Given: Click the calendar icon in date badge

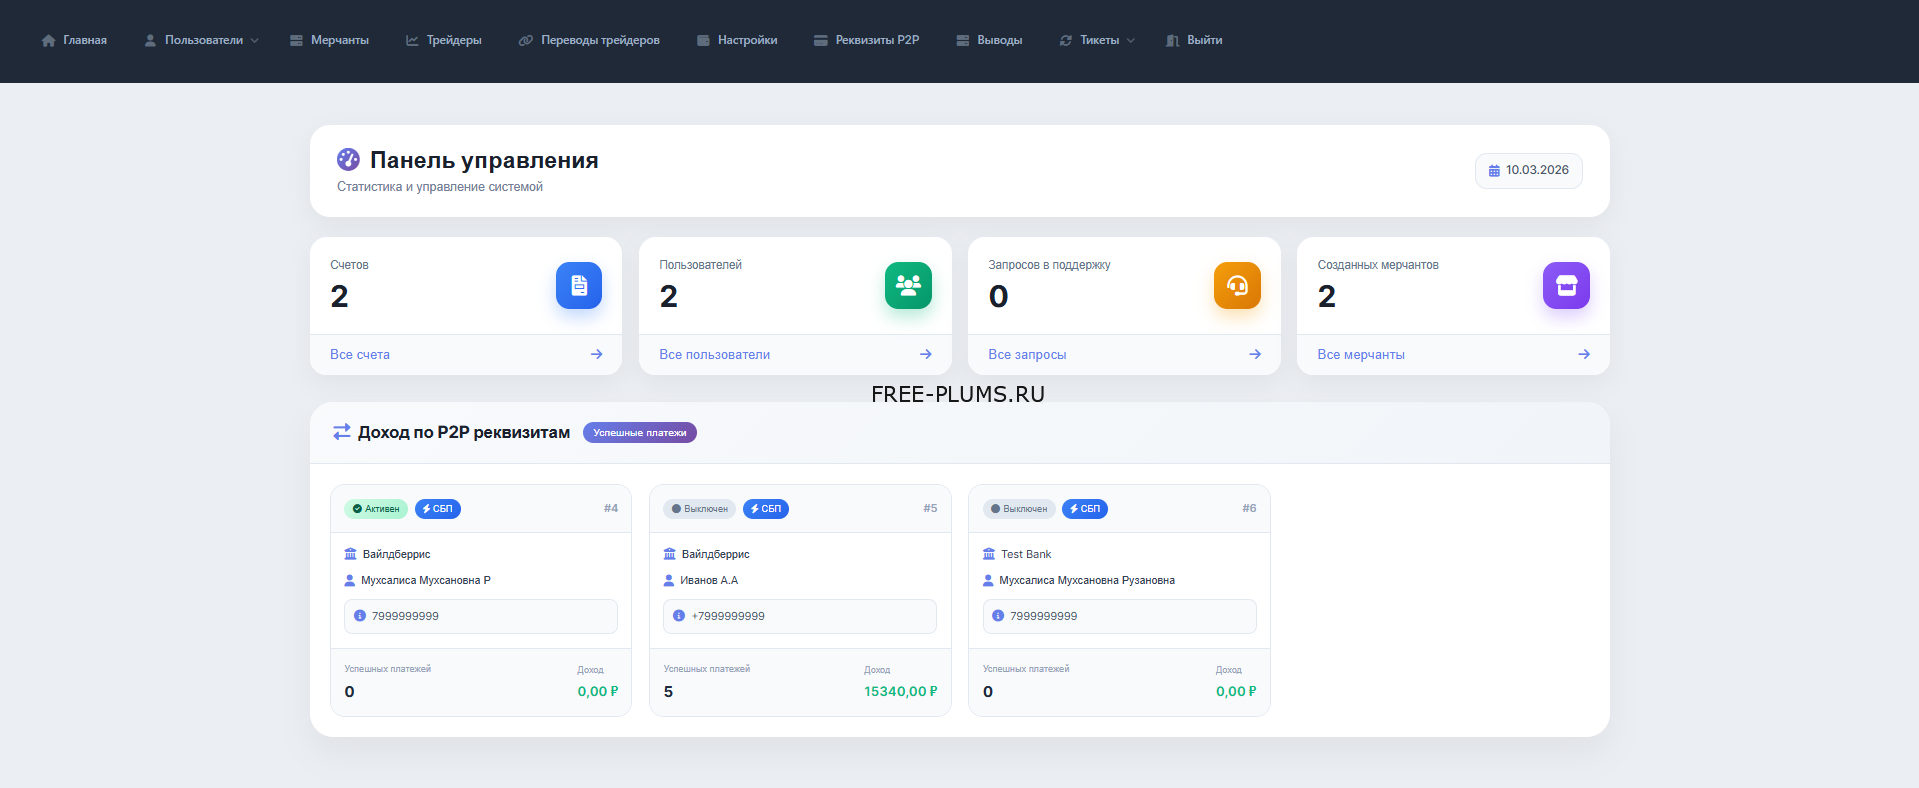Looking at the screenshot, I should tap(1494, 171).
